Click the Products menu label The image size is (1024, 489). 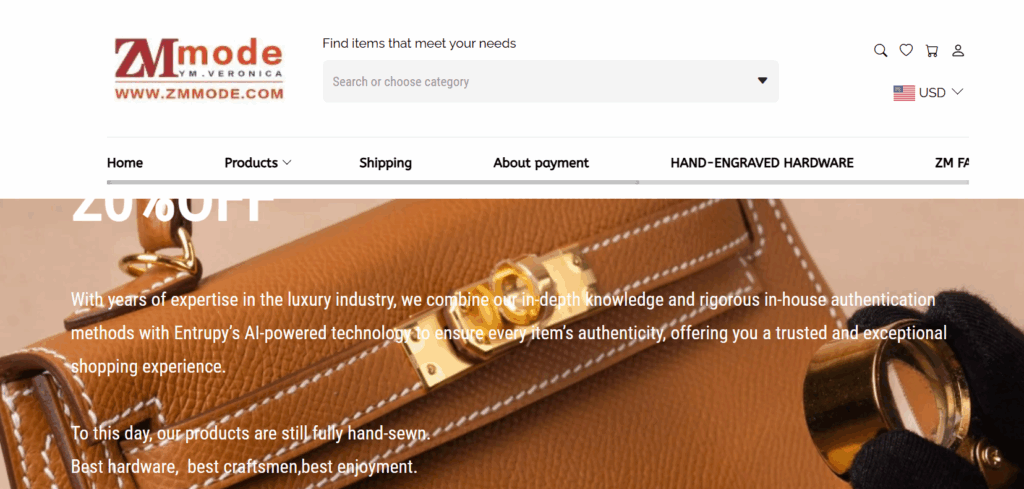[251, 163]
